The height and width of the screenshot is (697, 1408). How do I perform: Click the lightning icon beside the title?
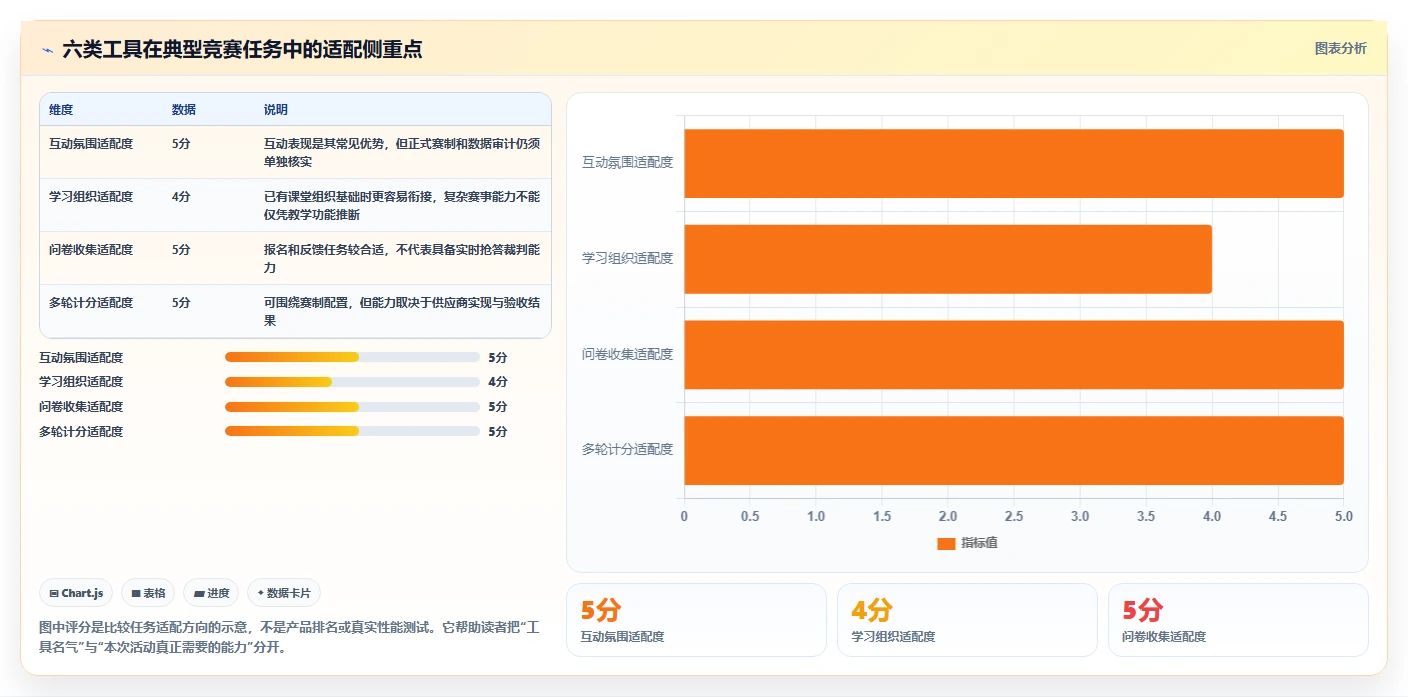point(48,50)
